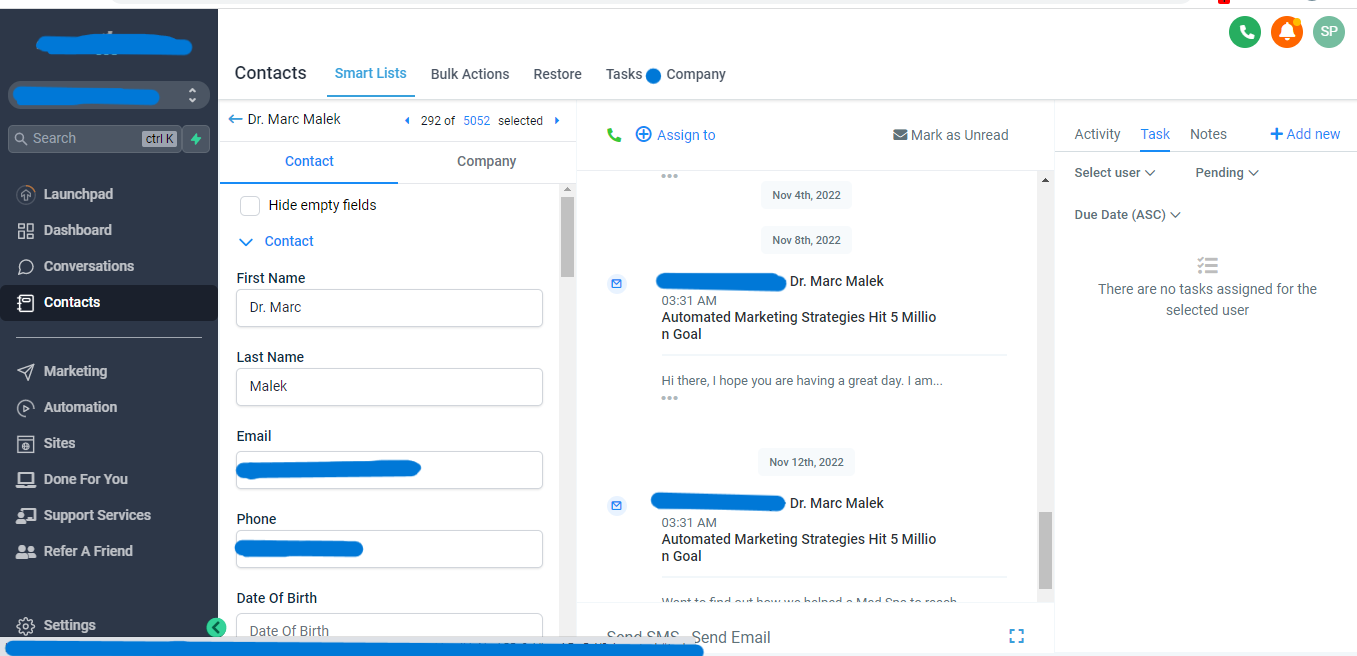The width and height of the screenshot is (1357, 656).
Task: Go to the next contact with right arrow
Action: pos(557,120)
